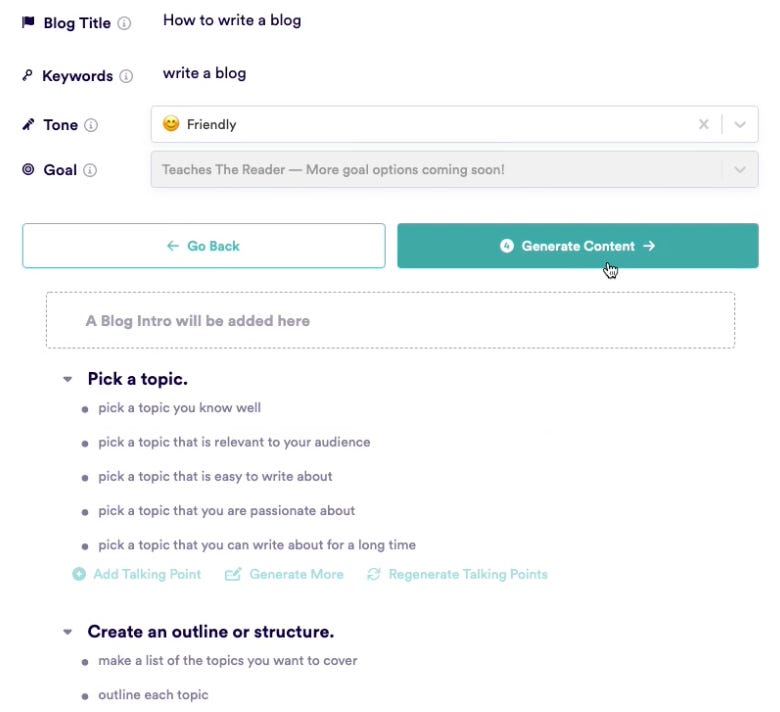Click the Generate More edit icon
The image size is (780, 712).
click(233, 574)
